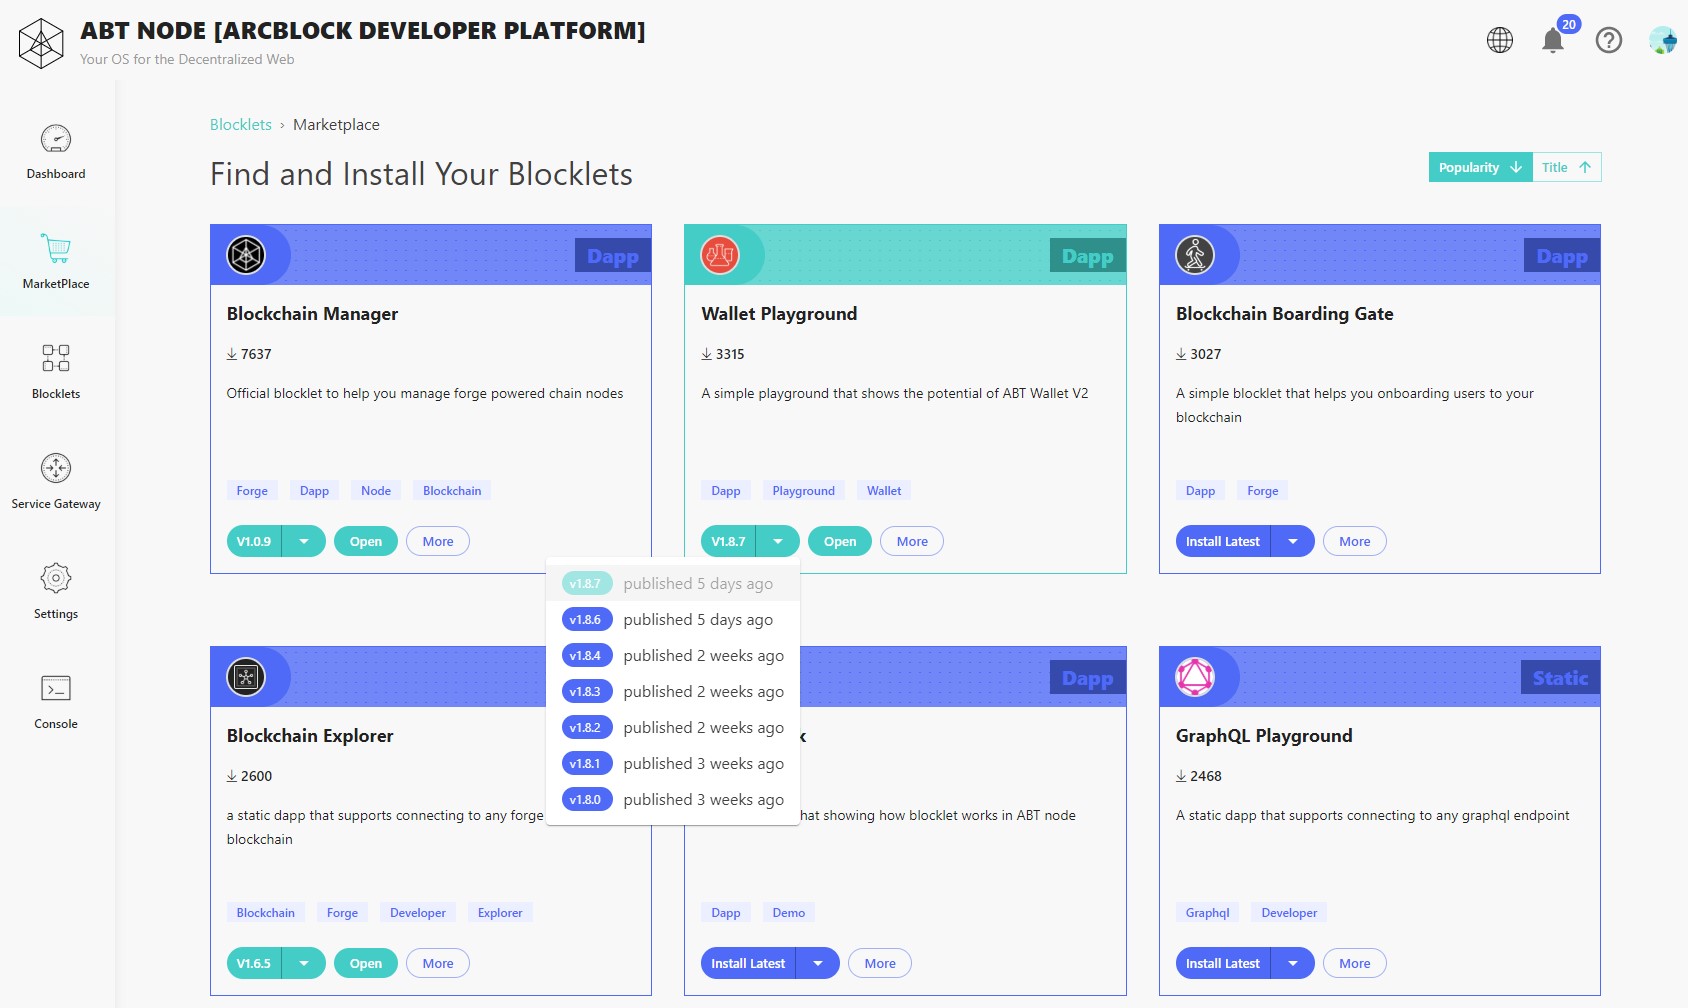This screenshot has width=1688, height=1008.
Task: Click the notification bell icon
Action: click(1552, 41)
